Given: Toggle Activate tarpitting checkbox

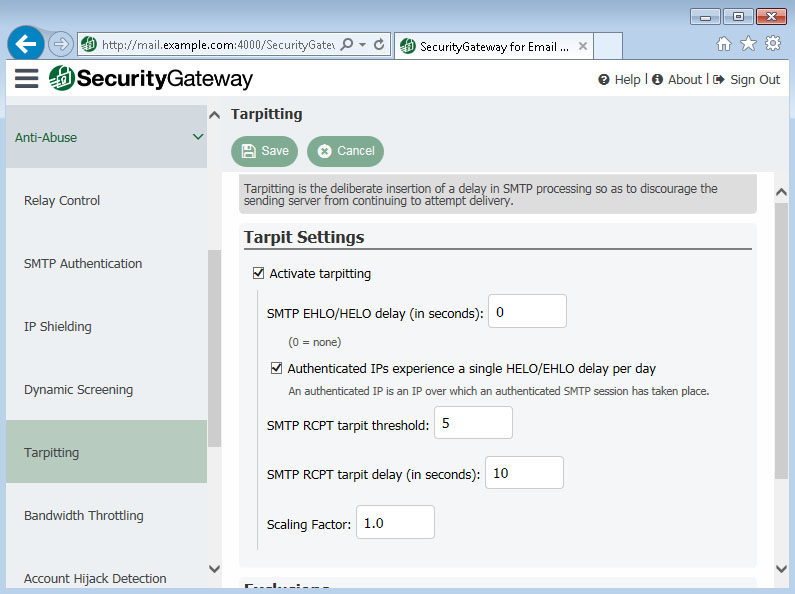Looking at the screenshot, I should point(259,273).
